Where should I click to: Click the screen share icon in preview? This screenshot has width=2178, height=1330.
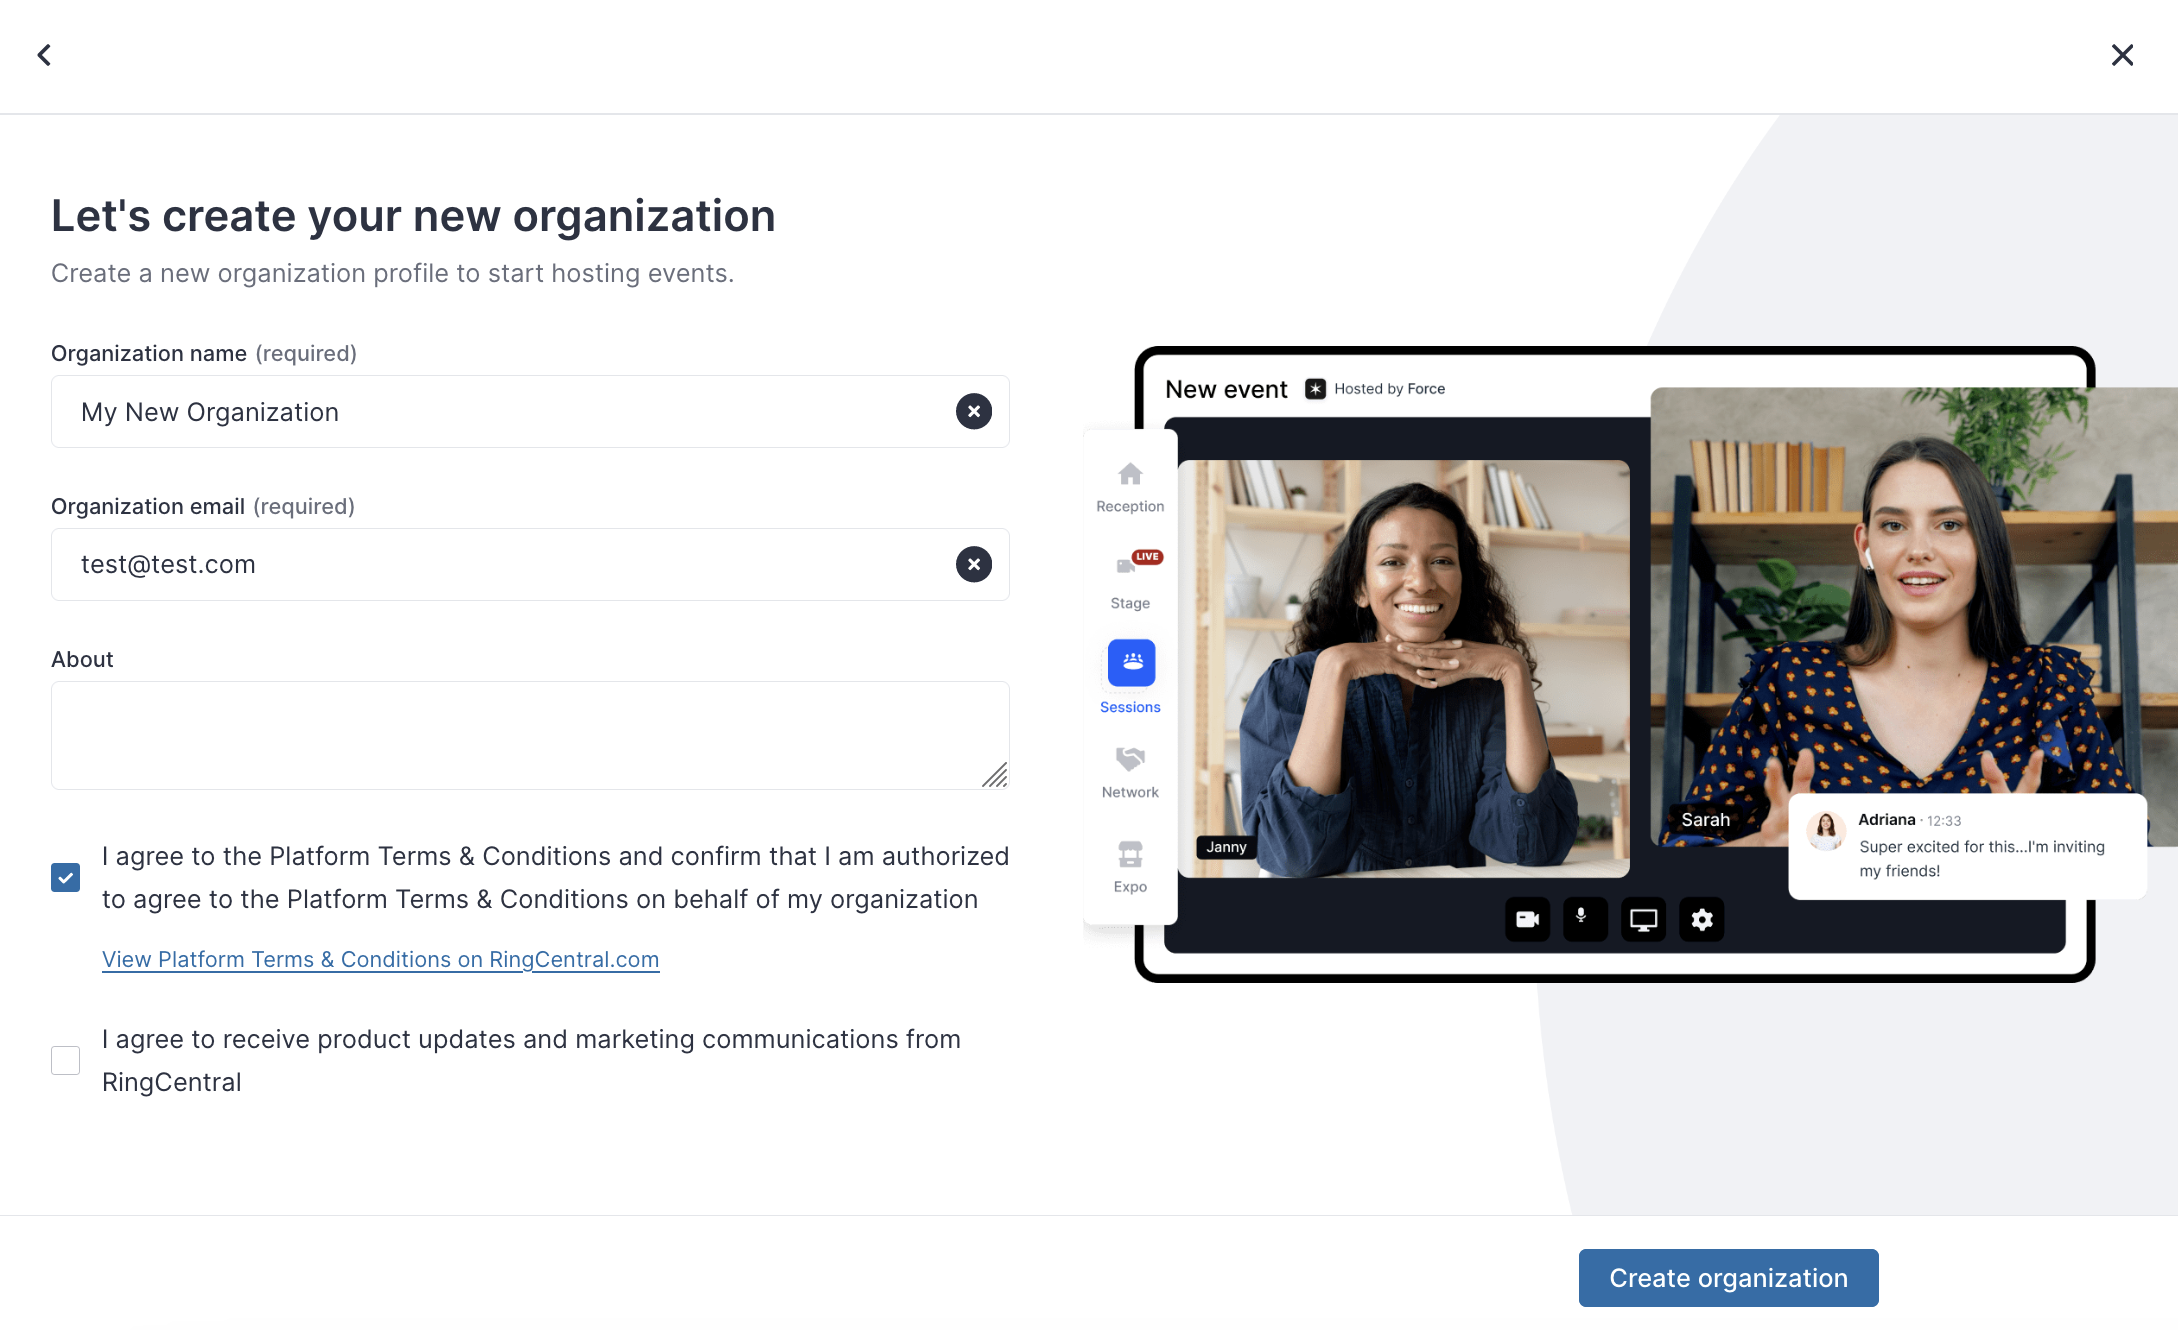(1643, 920)
